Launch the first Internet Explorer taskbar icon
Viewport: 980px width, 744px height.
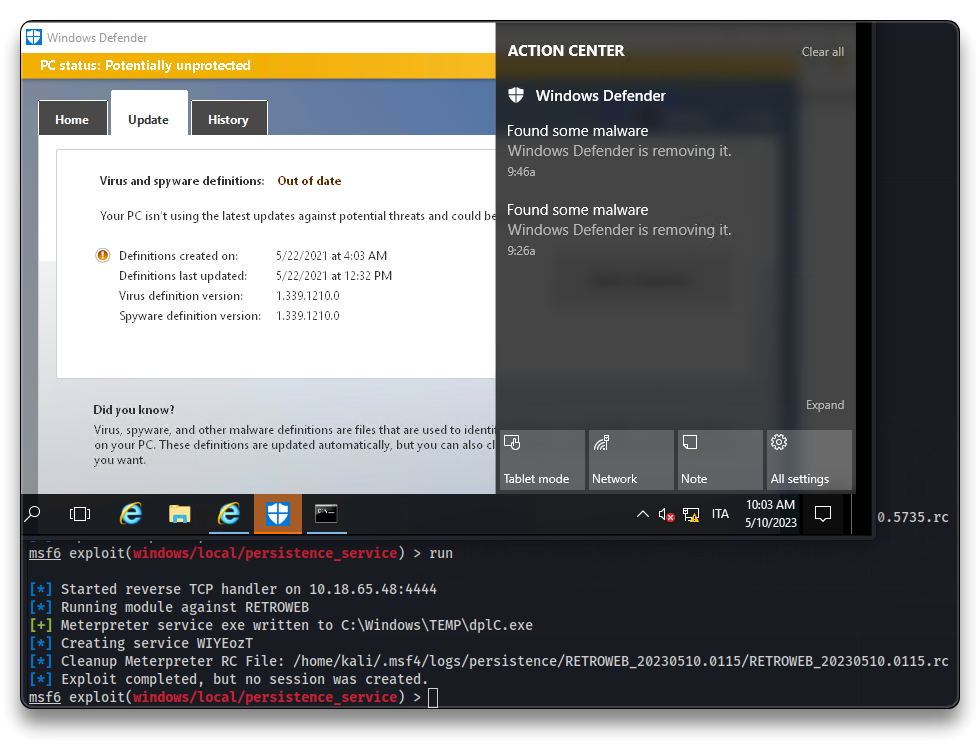[x=131, y=514]
